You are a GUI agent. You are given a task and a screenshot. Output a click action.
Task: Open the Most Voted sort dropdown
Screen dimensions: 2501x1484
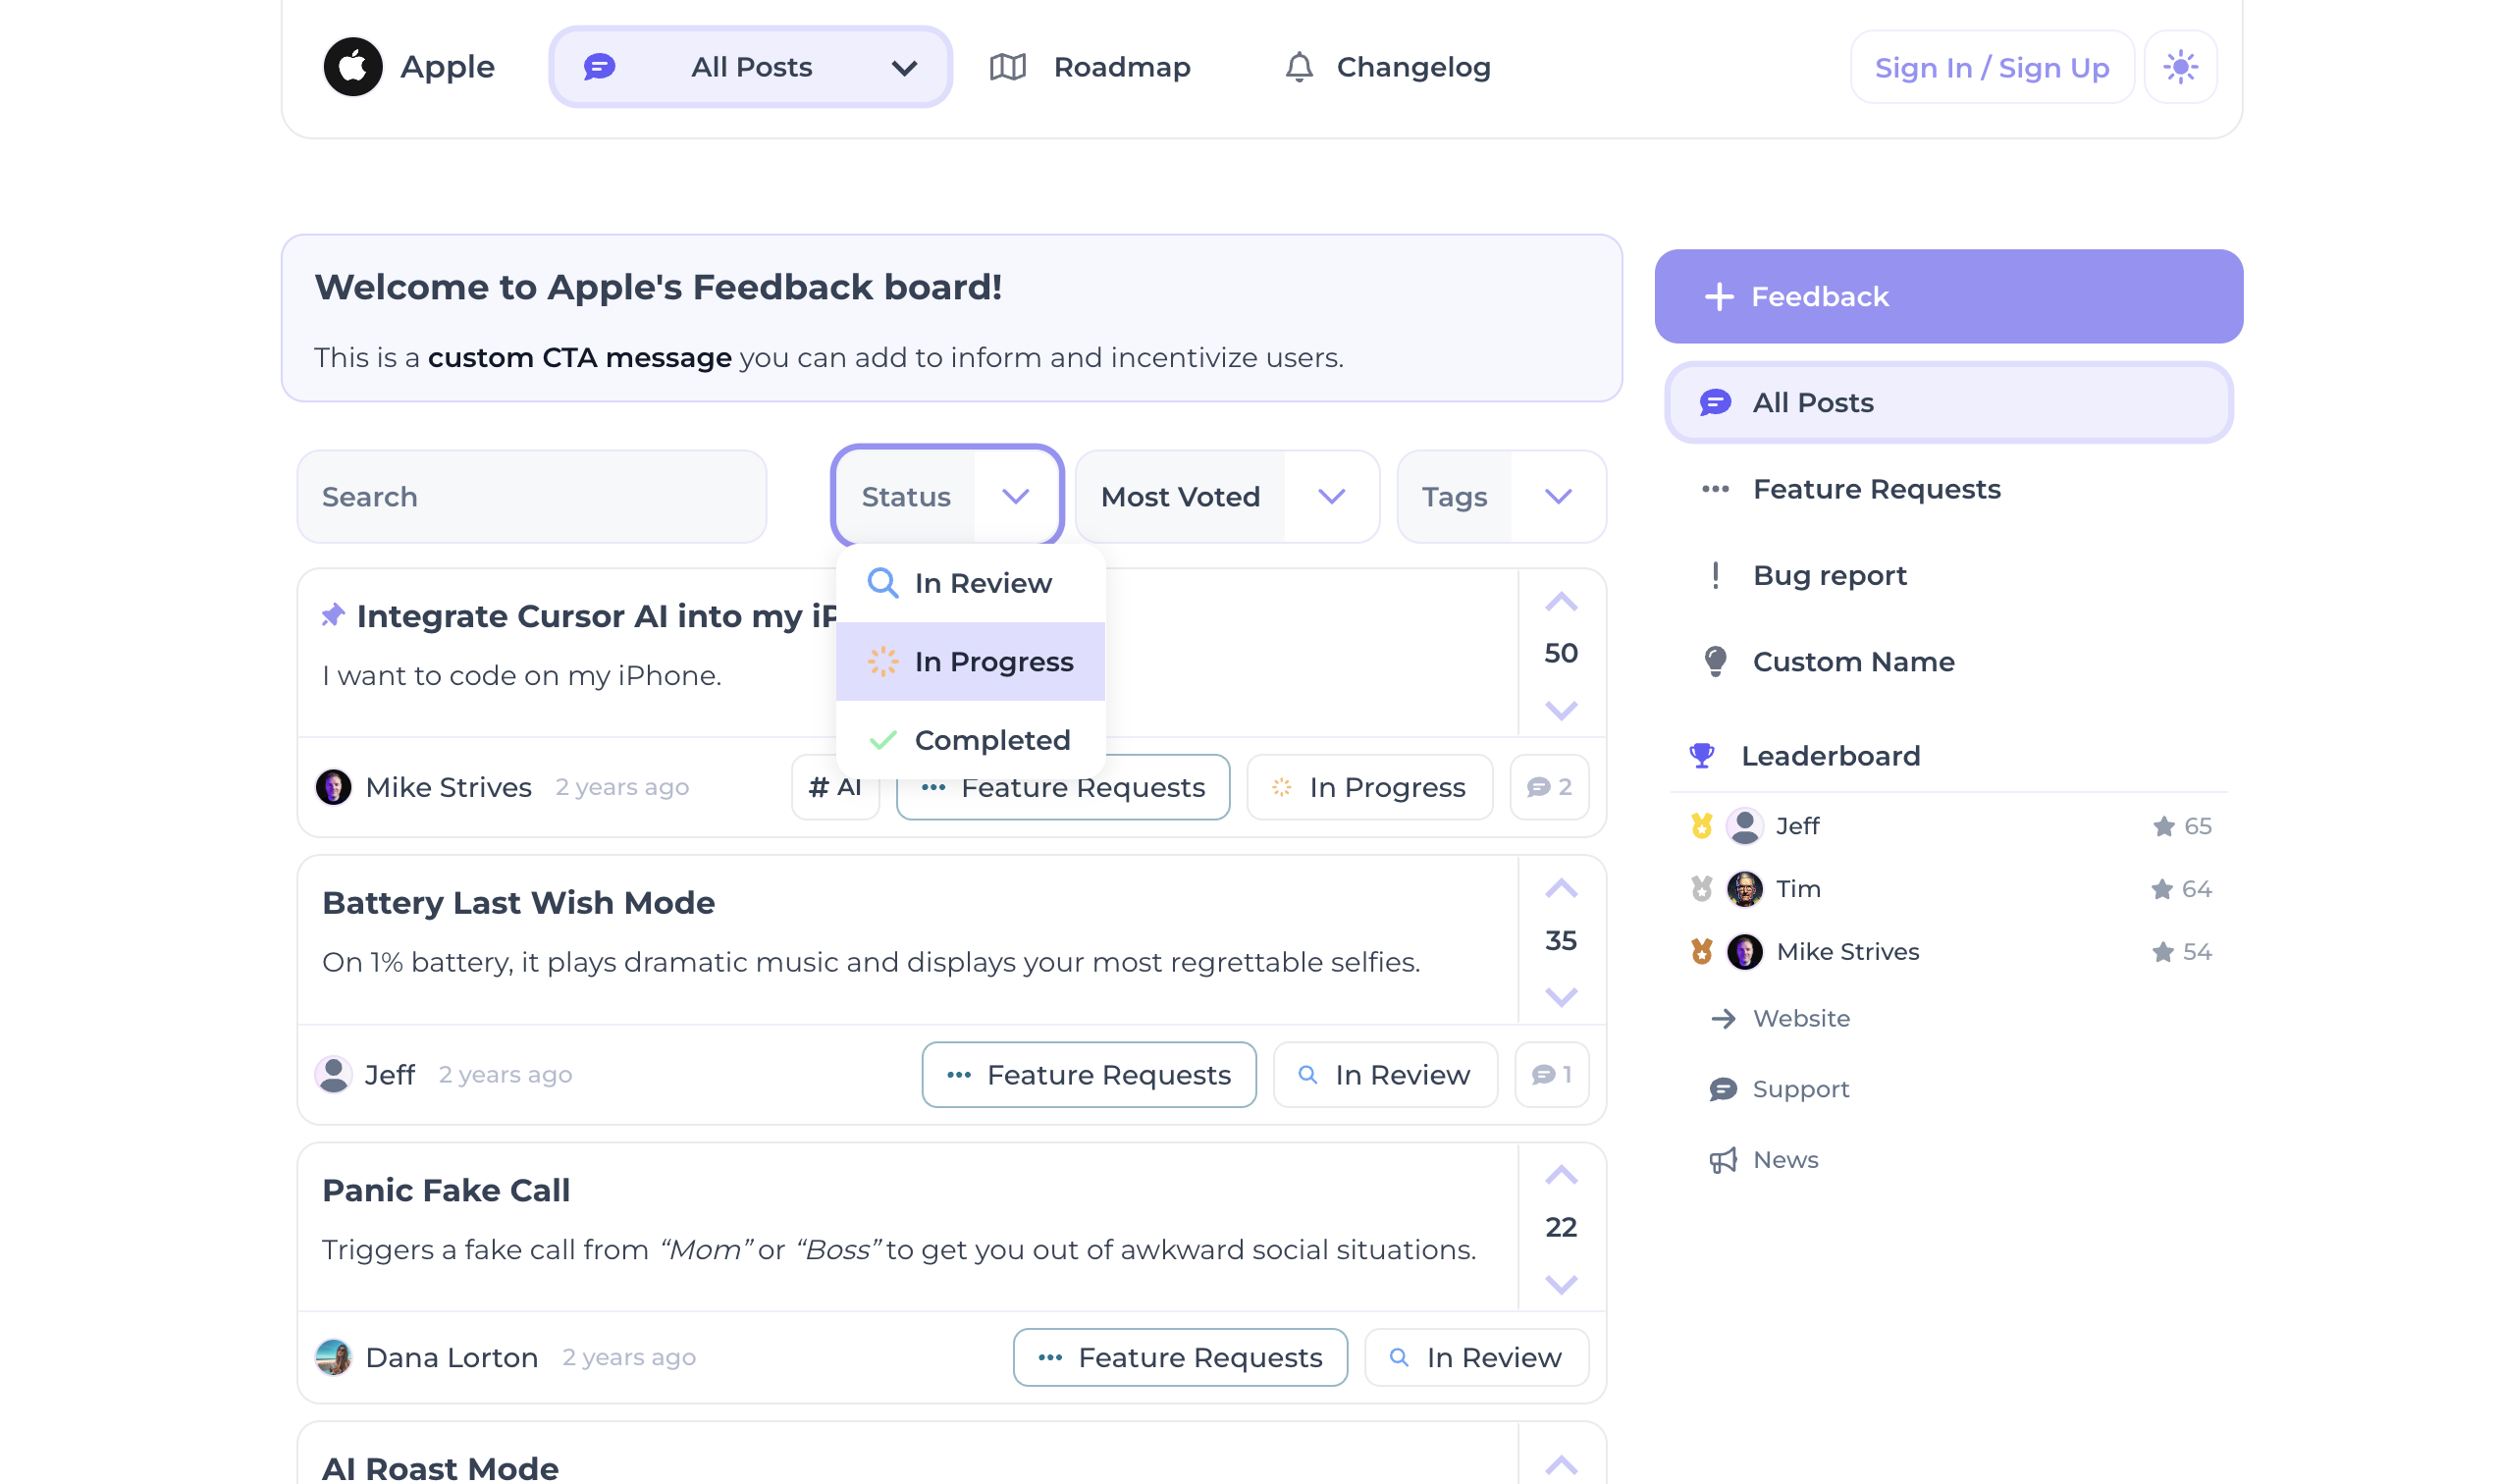click(x=1227, y=496)
